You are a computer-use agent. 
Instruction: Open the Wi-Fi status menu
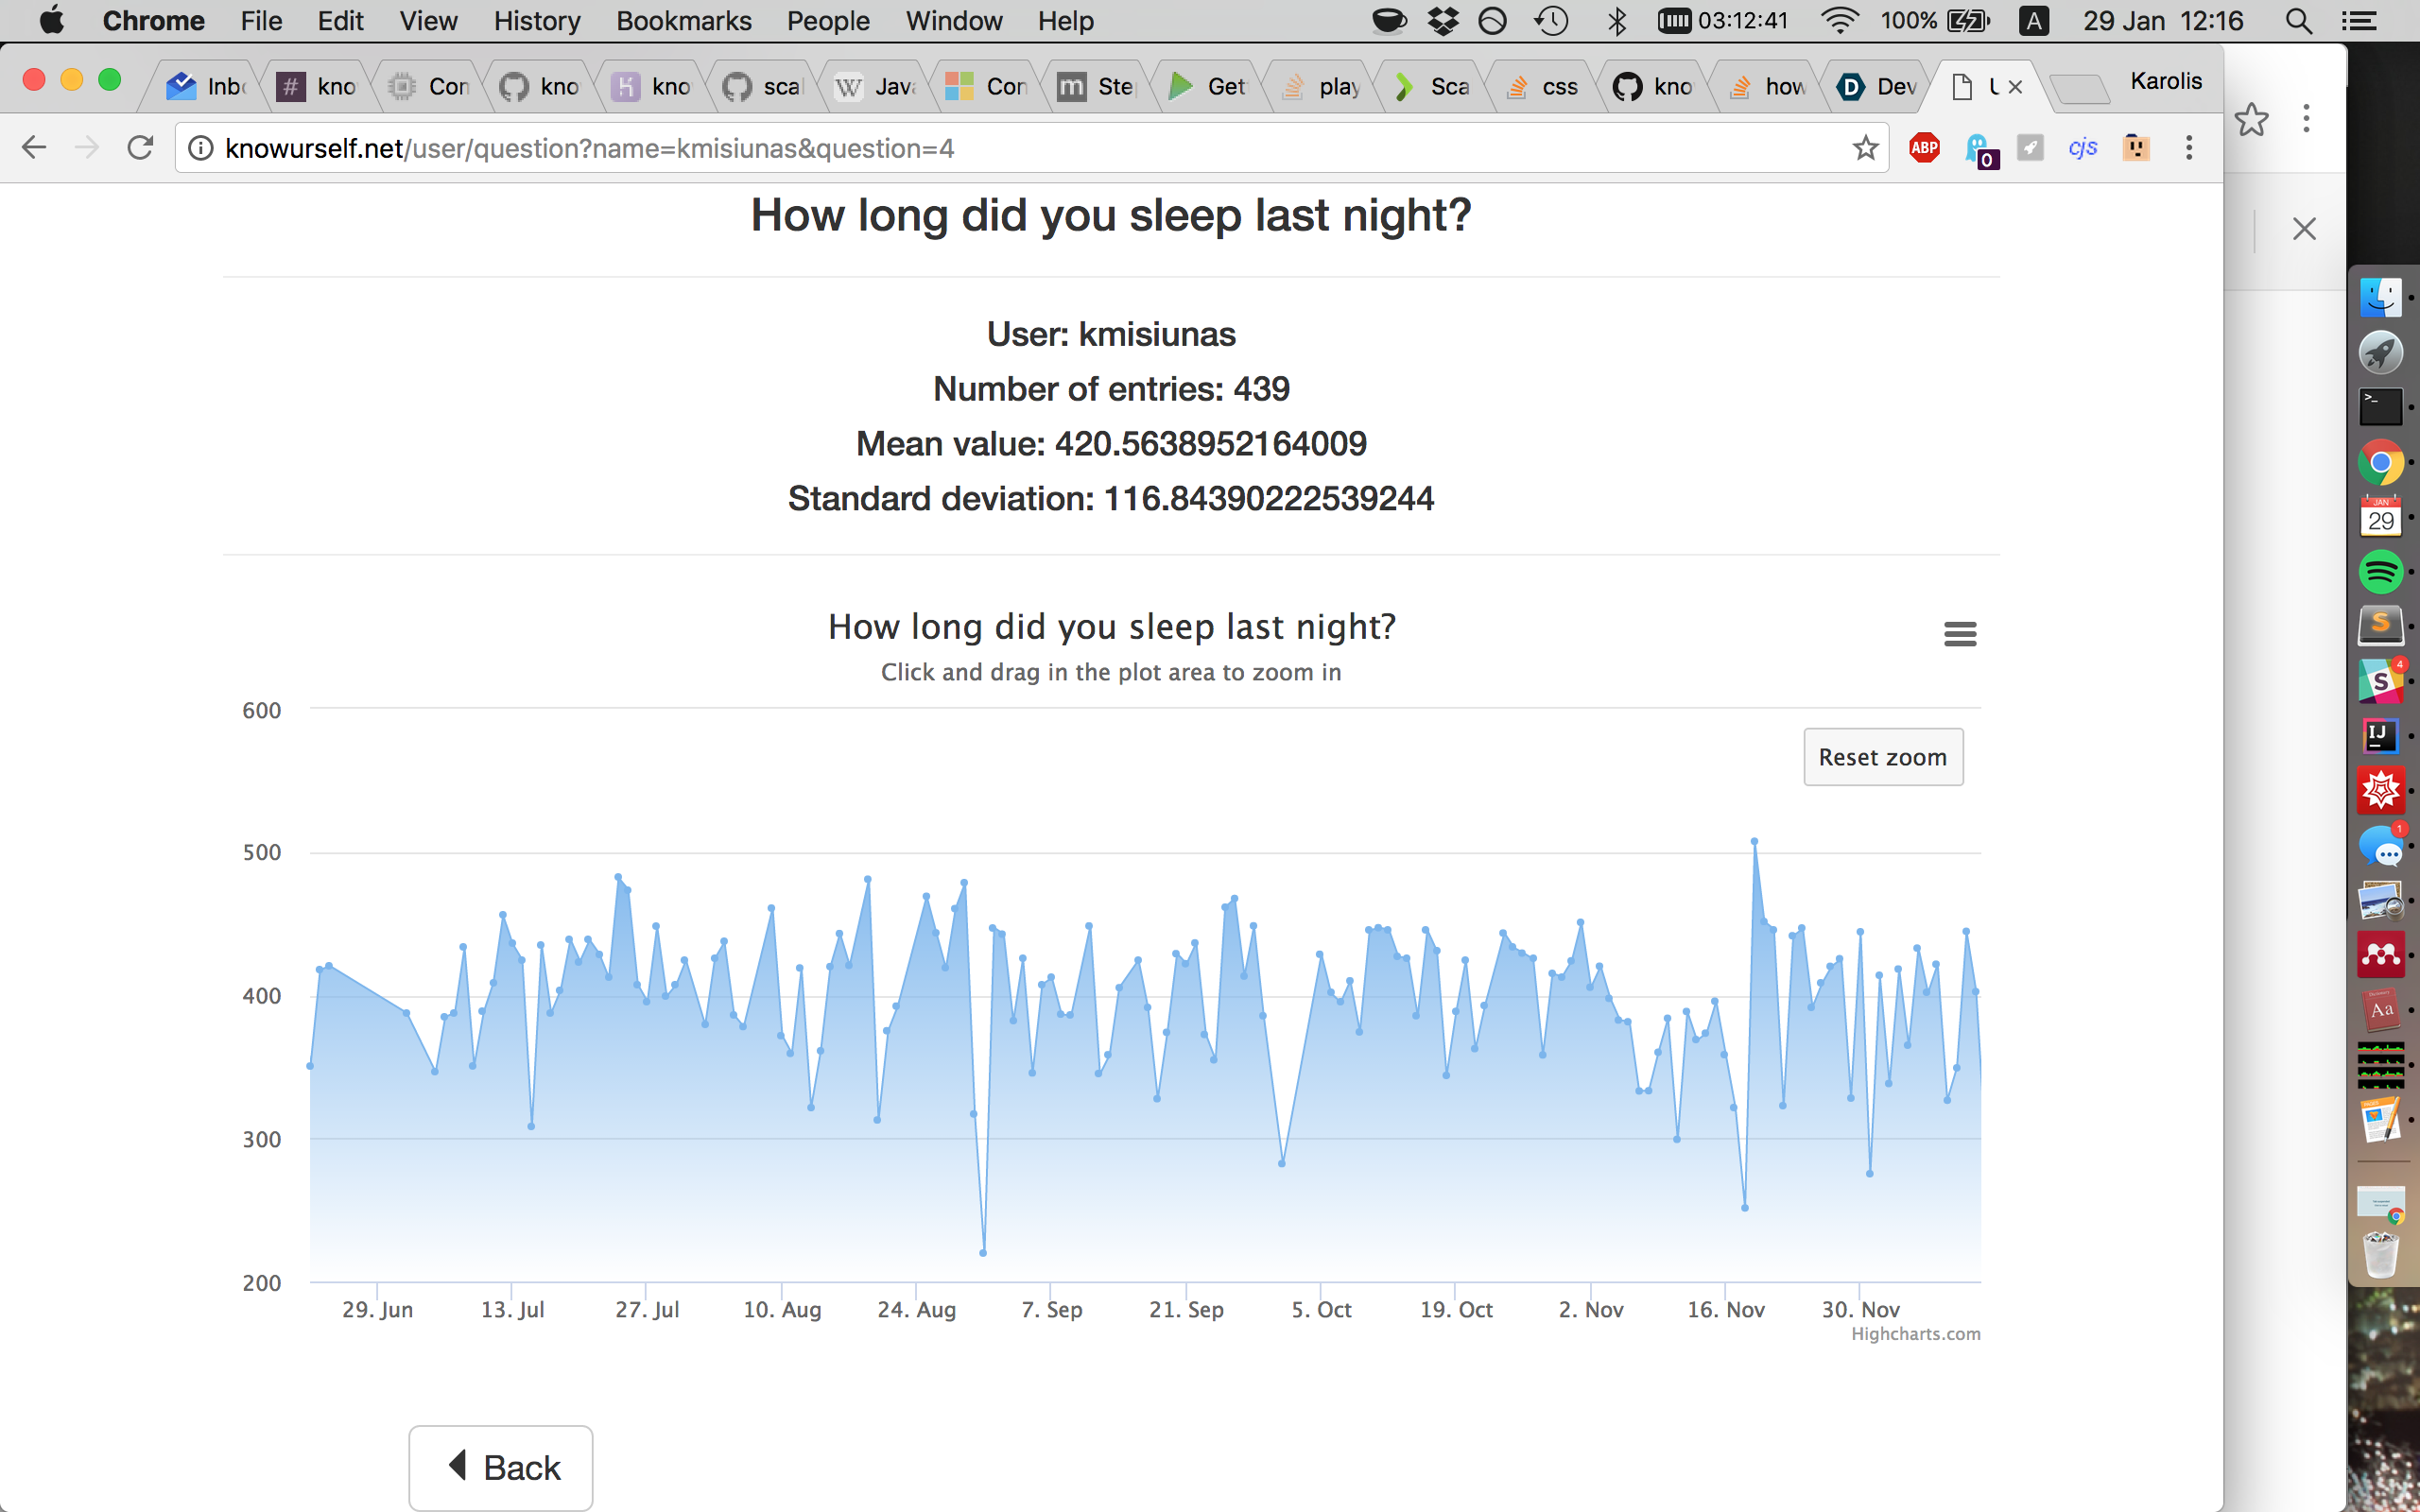[1839, 21]
